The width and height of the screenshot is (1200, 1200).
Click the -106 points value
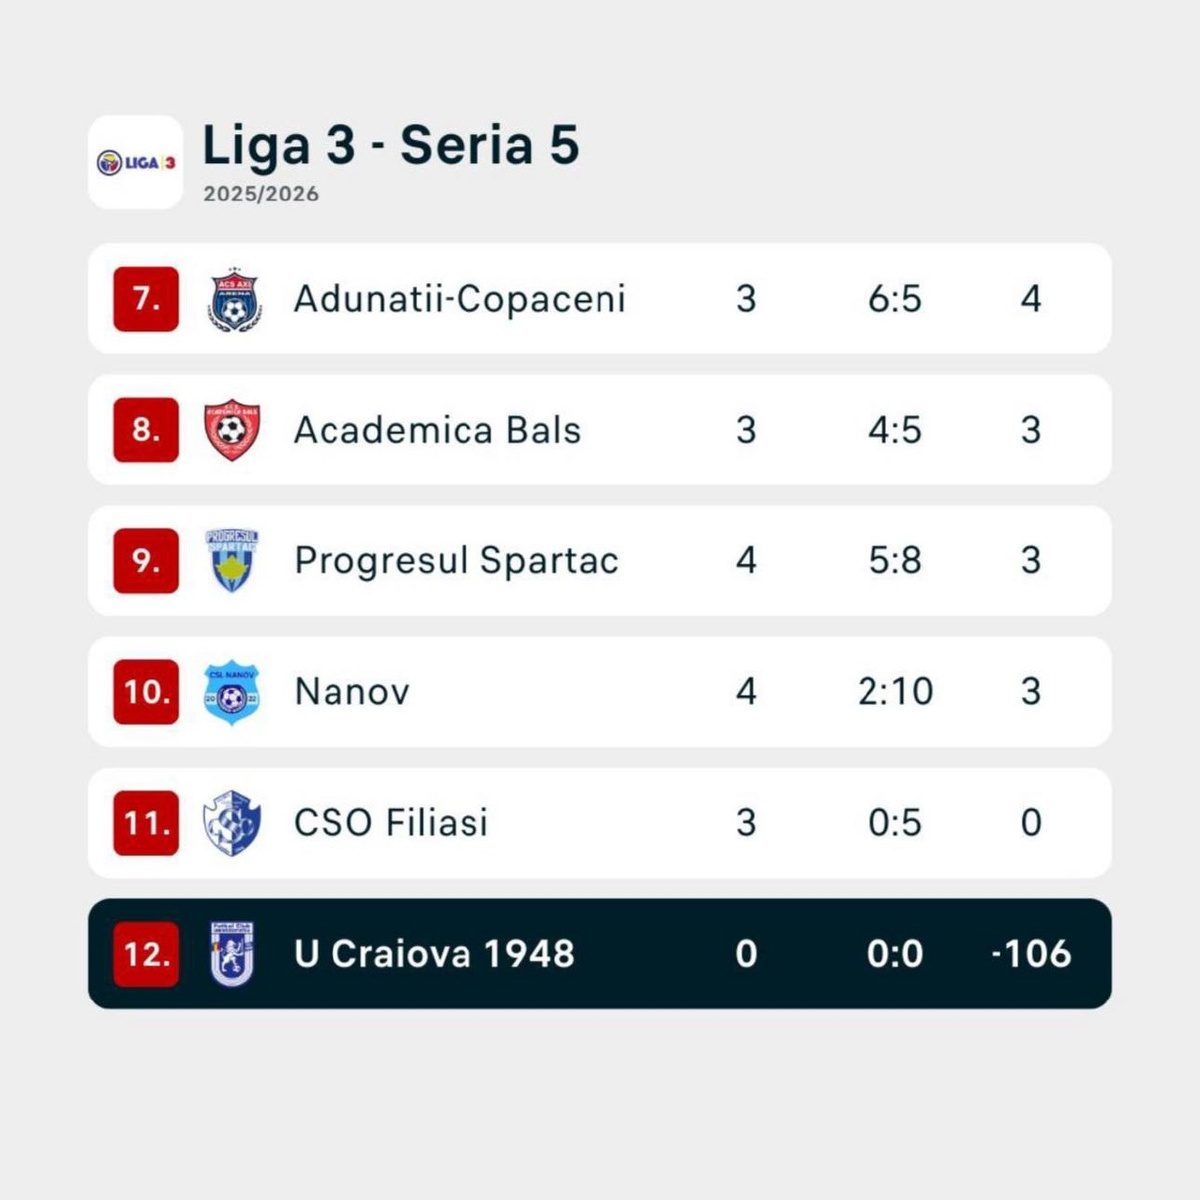pos(1031,954)
